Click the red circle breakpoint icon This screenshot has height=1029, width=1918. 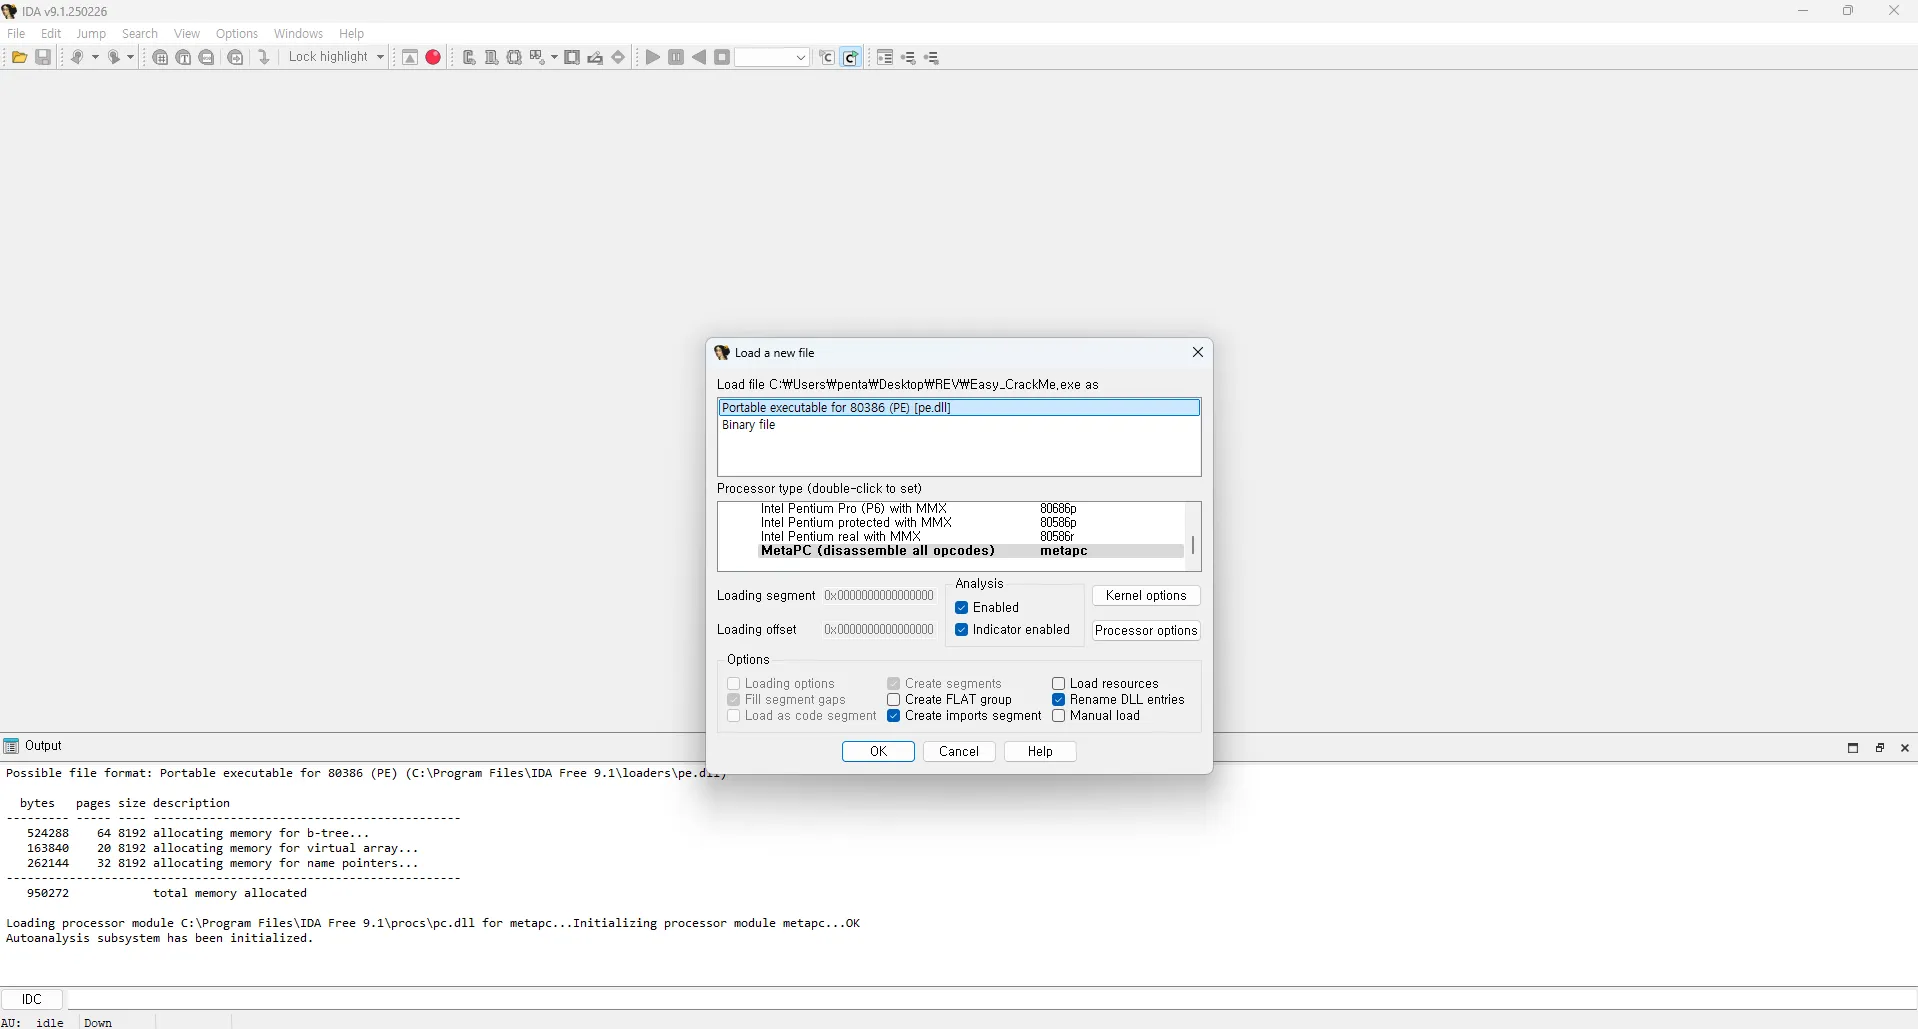433,58
